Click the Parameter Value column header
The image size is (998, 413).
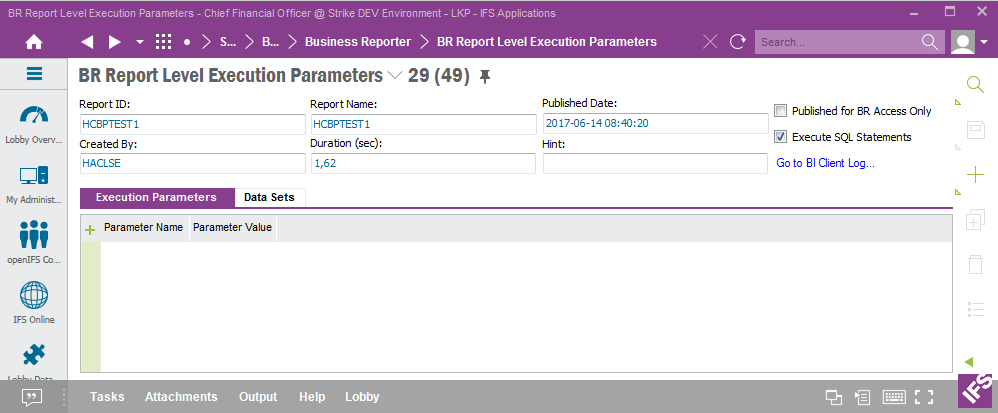tap(233, 227)
